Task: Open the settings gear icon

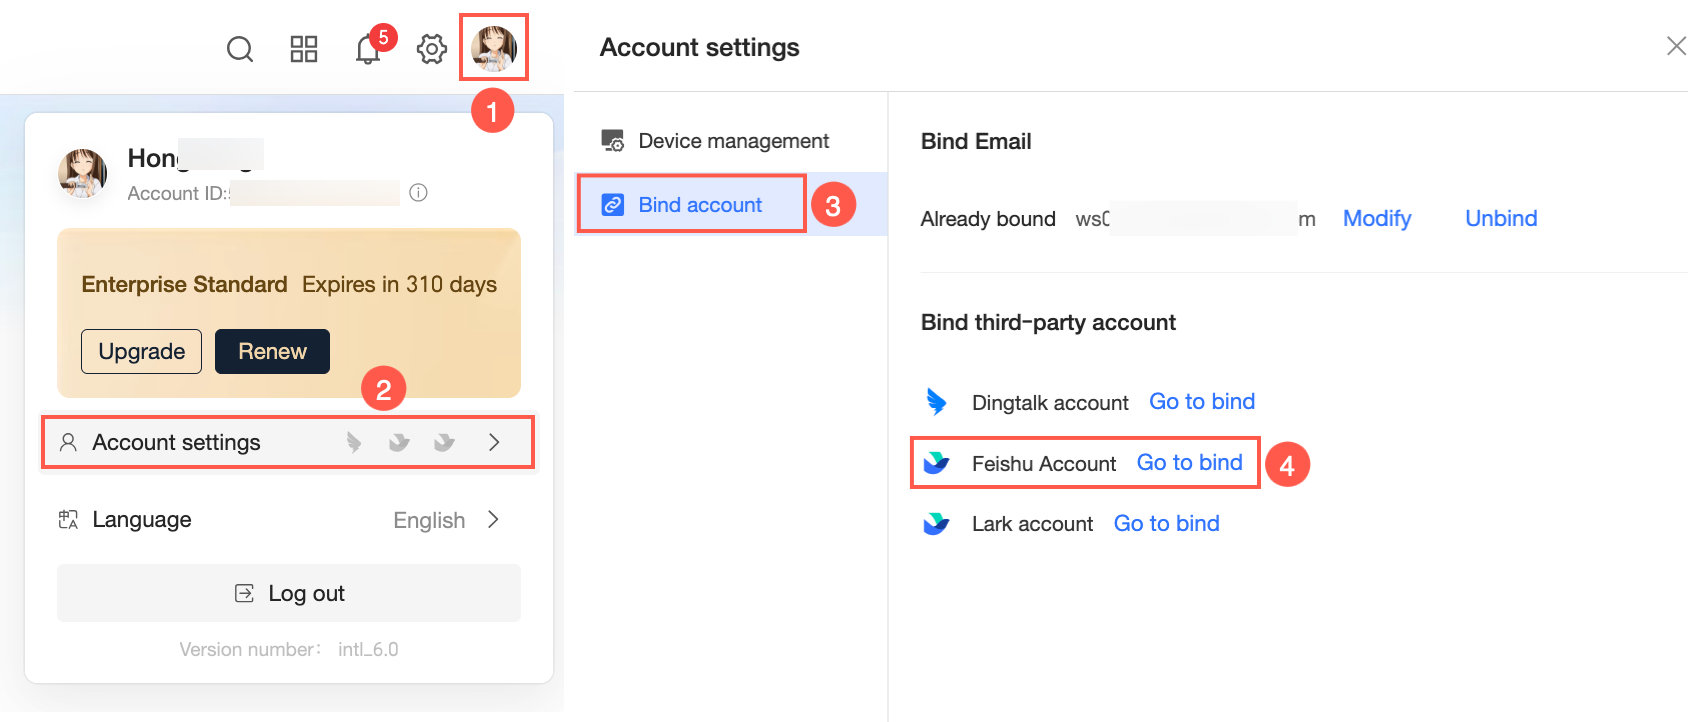Action: point(432,49)
